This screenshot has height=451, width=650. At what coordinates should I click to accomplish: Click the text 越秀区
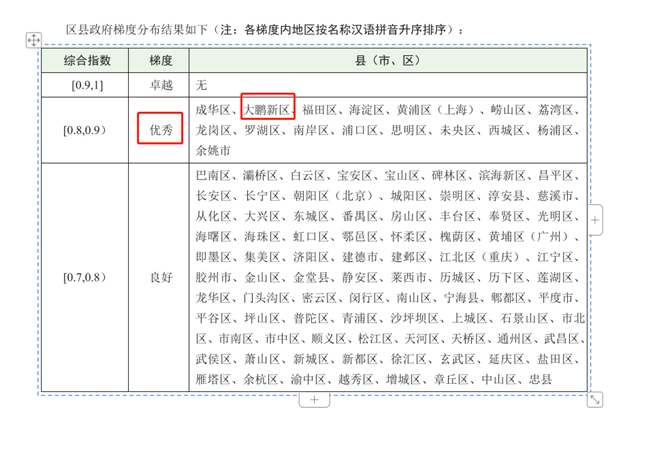coord(356,379)
